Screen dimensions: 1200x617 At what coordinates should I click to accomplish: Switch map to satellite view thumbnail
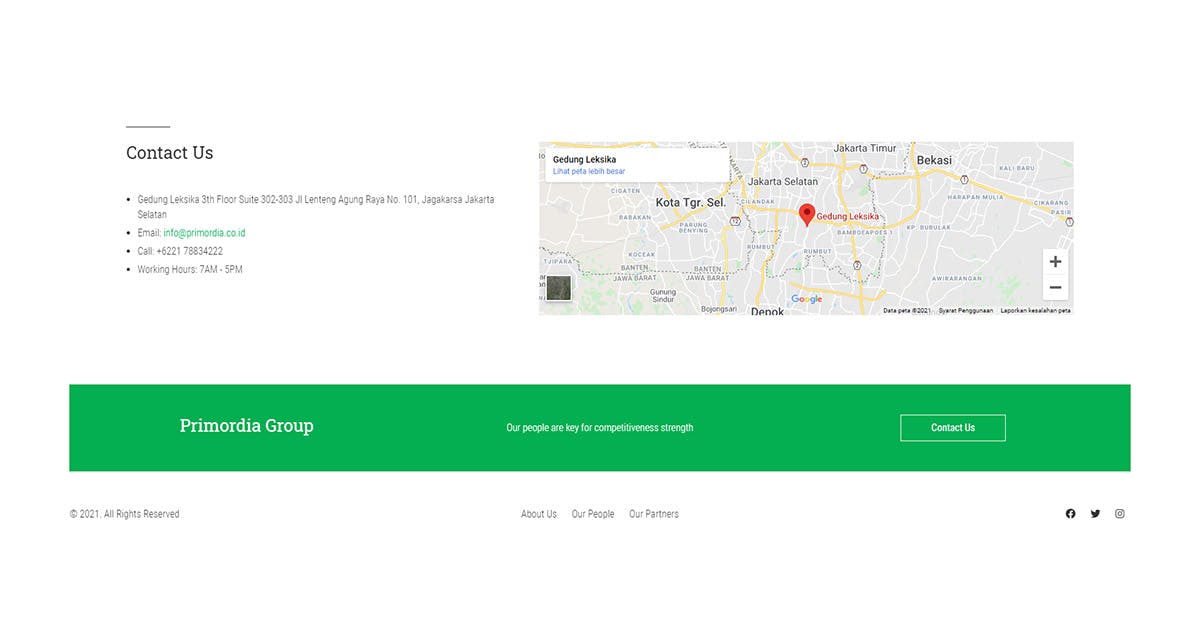[x=559, y=288]
